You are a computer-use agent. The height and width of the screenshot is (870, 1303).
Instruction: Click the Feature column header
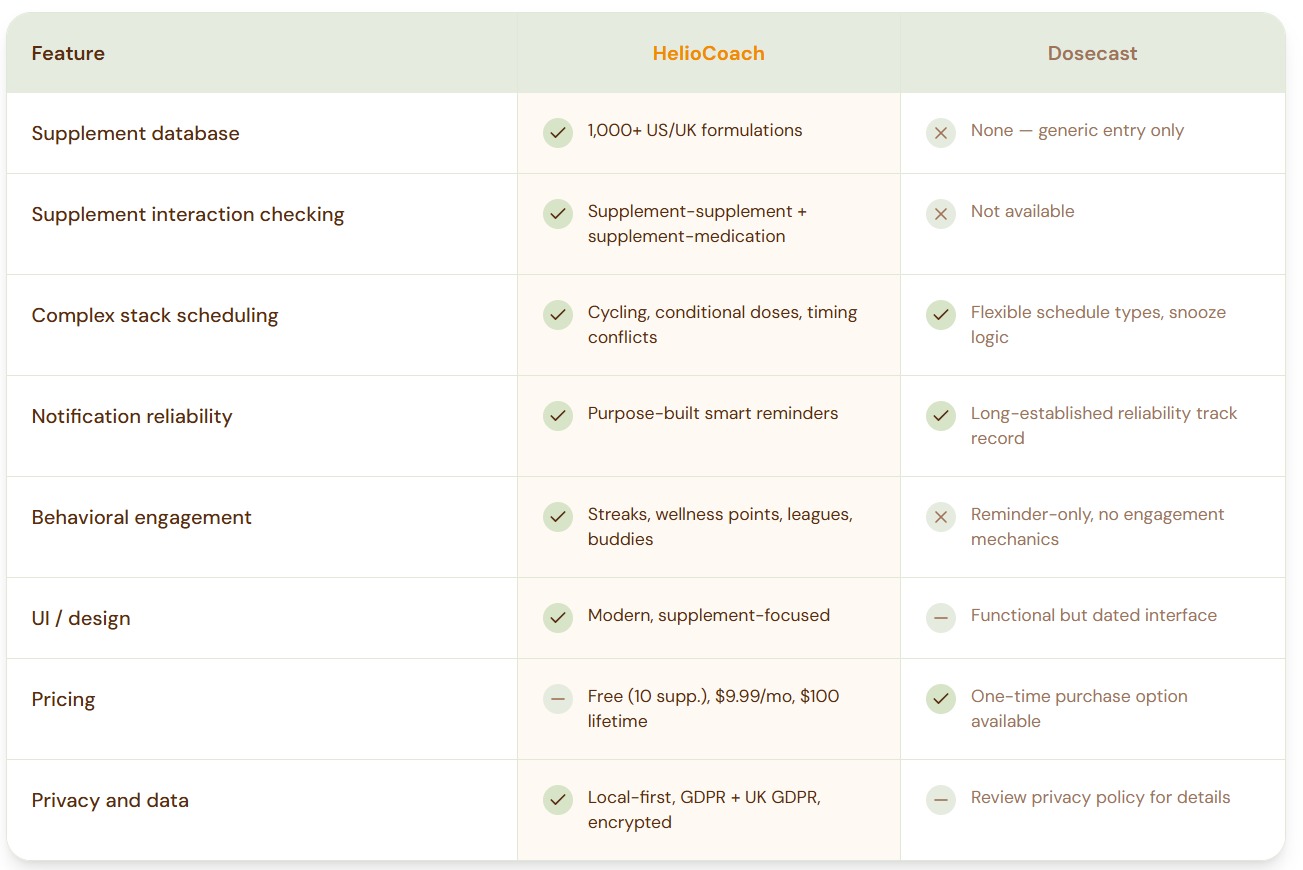pos(68,54)
